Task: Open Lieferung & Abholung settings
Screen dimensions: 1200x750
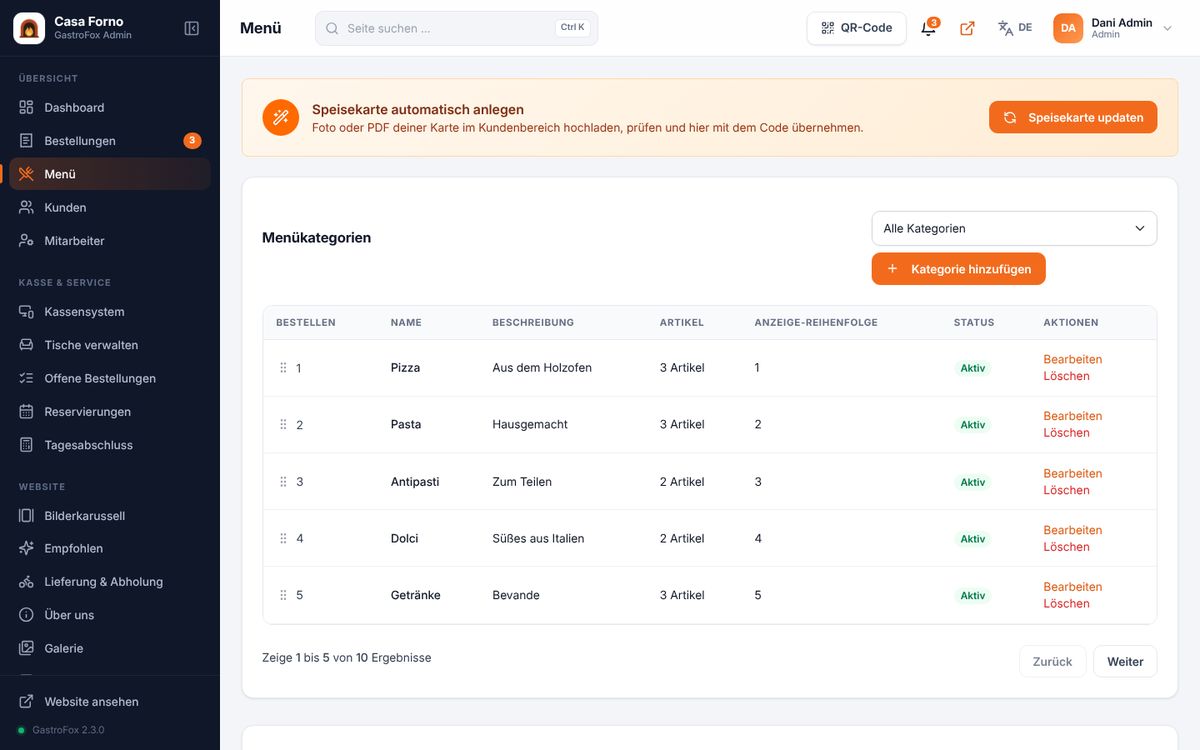Action: click(110, 582)
